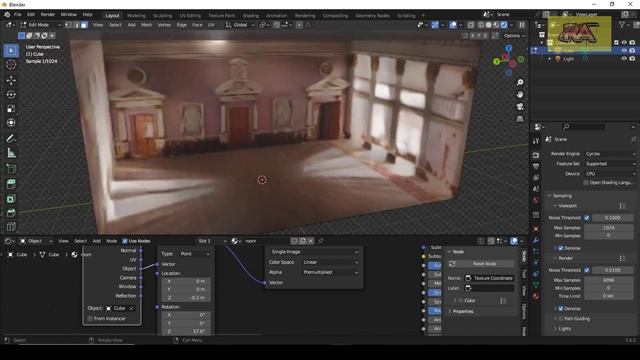Open the UV menu in viewport header

tap(211, 25)
